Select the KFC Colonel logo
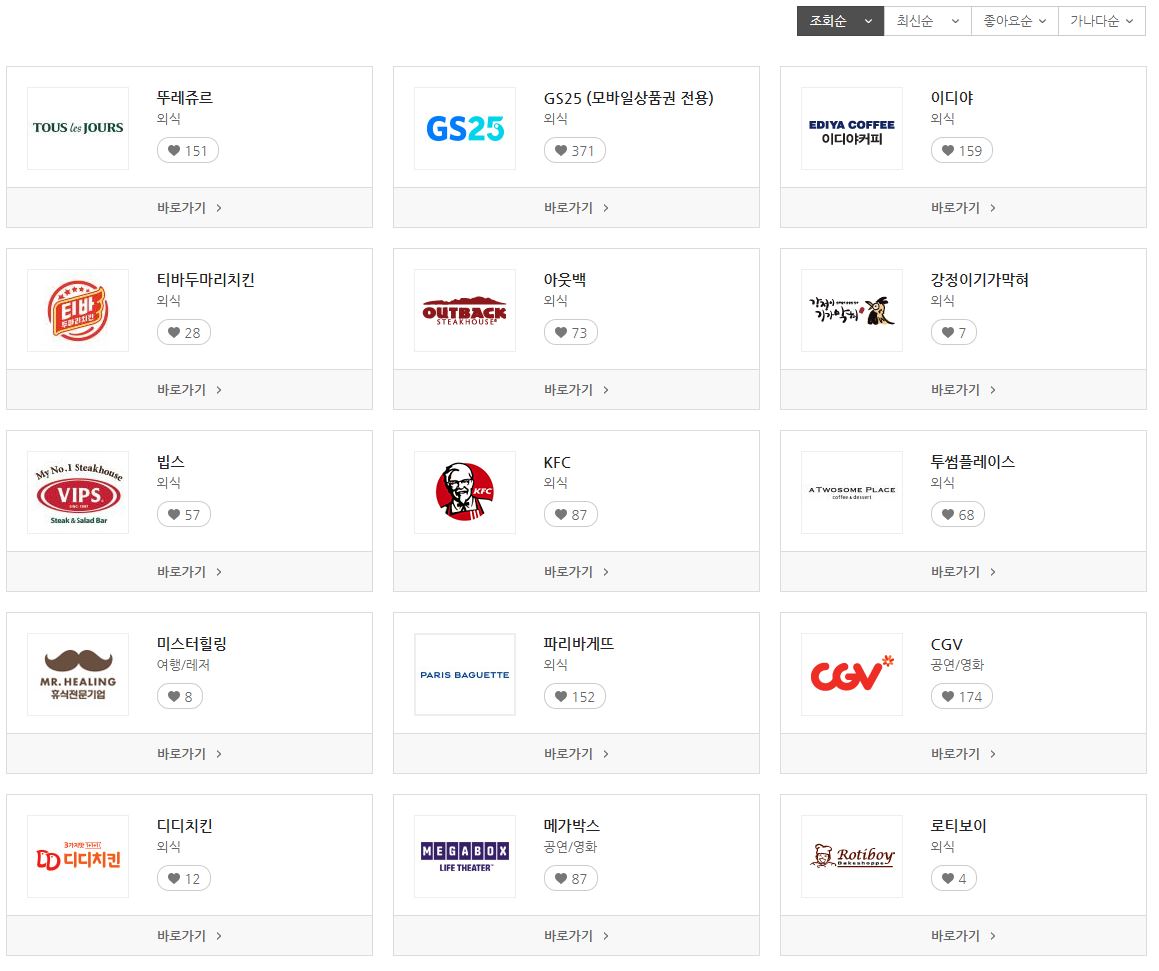1159x971 pixels. click(x=465, y=492)
